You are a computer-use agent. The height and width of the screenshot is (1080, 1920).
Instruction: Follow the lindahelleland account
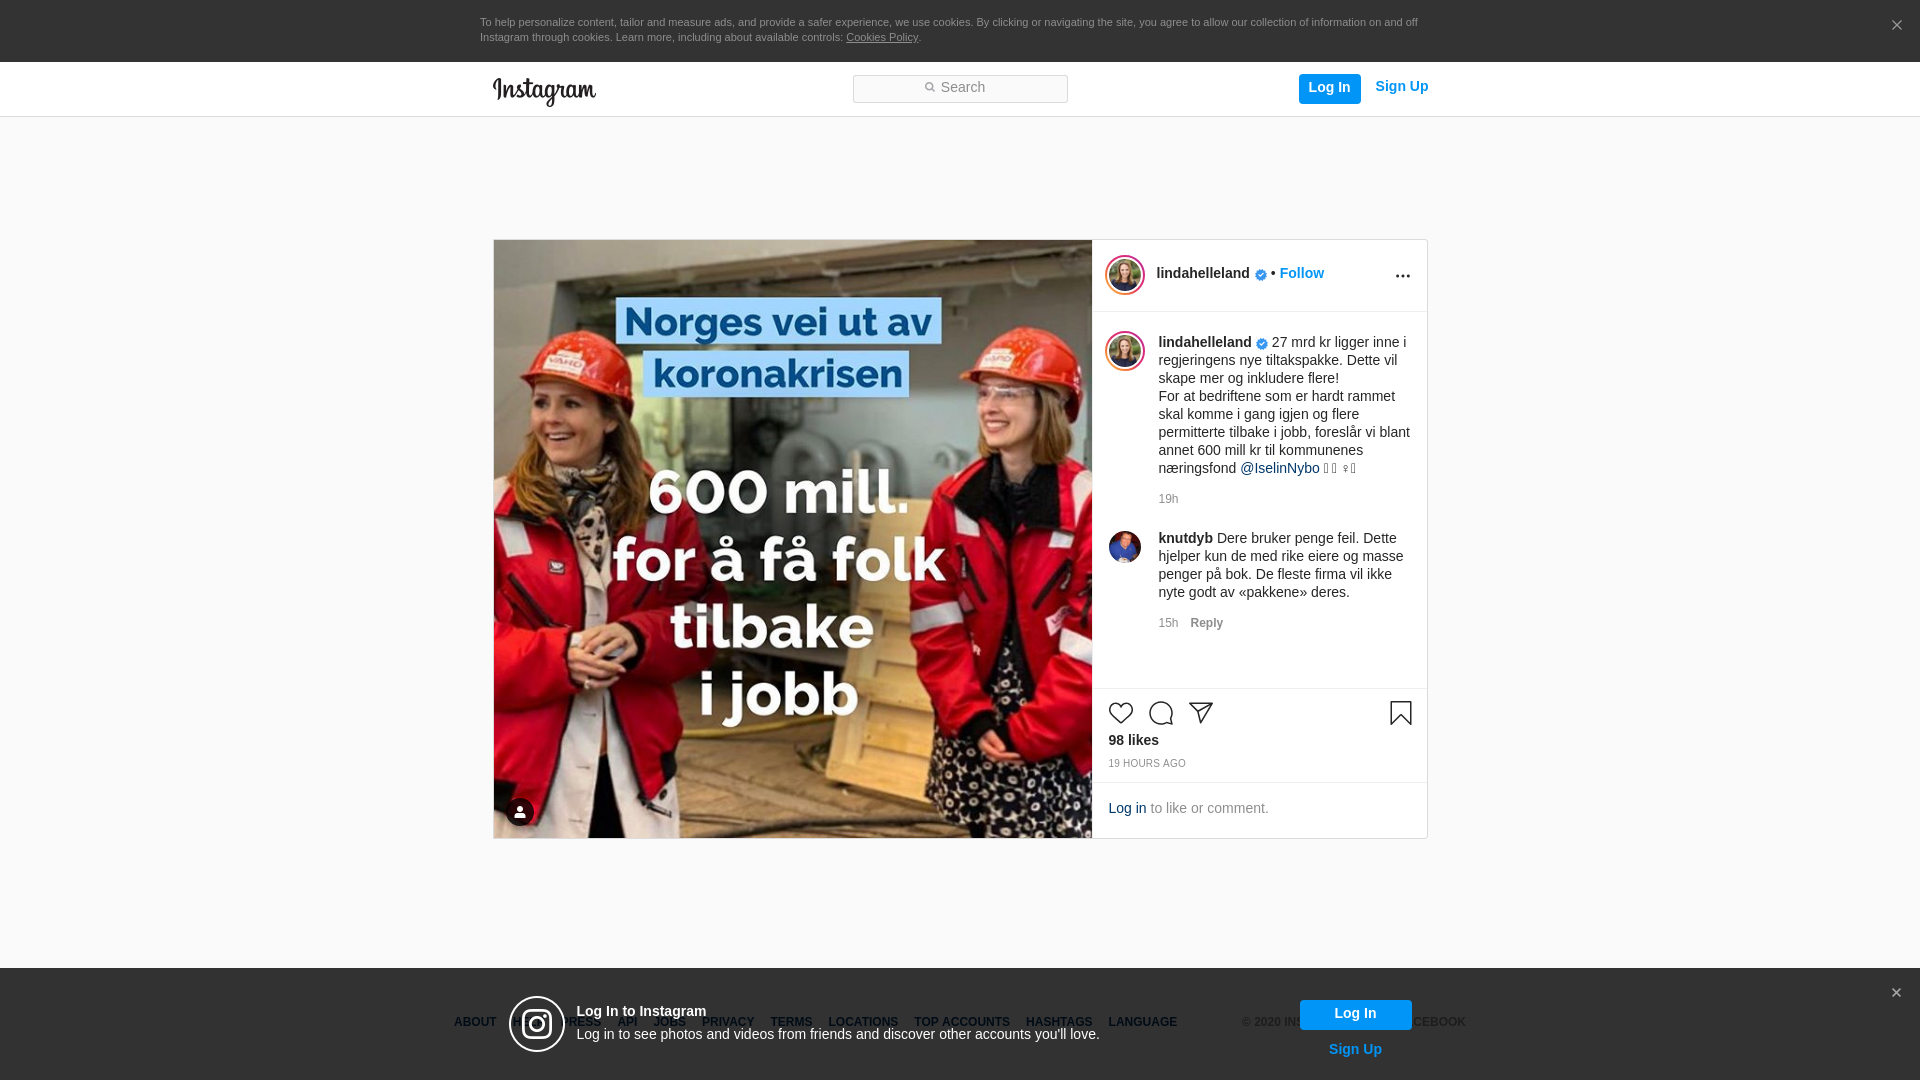tap(1301, 273)
